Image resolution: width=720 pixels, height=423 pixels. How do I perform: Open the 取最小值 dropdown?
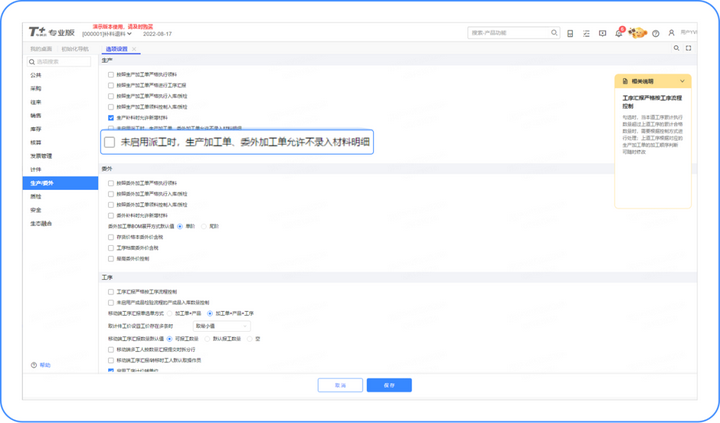click(221, 326)
